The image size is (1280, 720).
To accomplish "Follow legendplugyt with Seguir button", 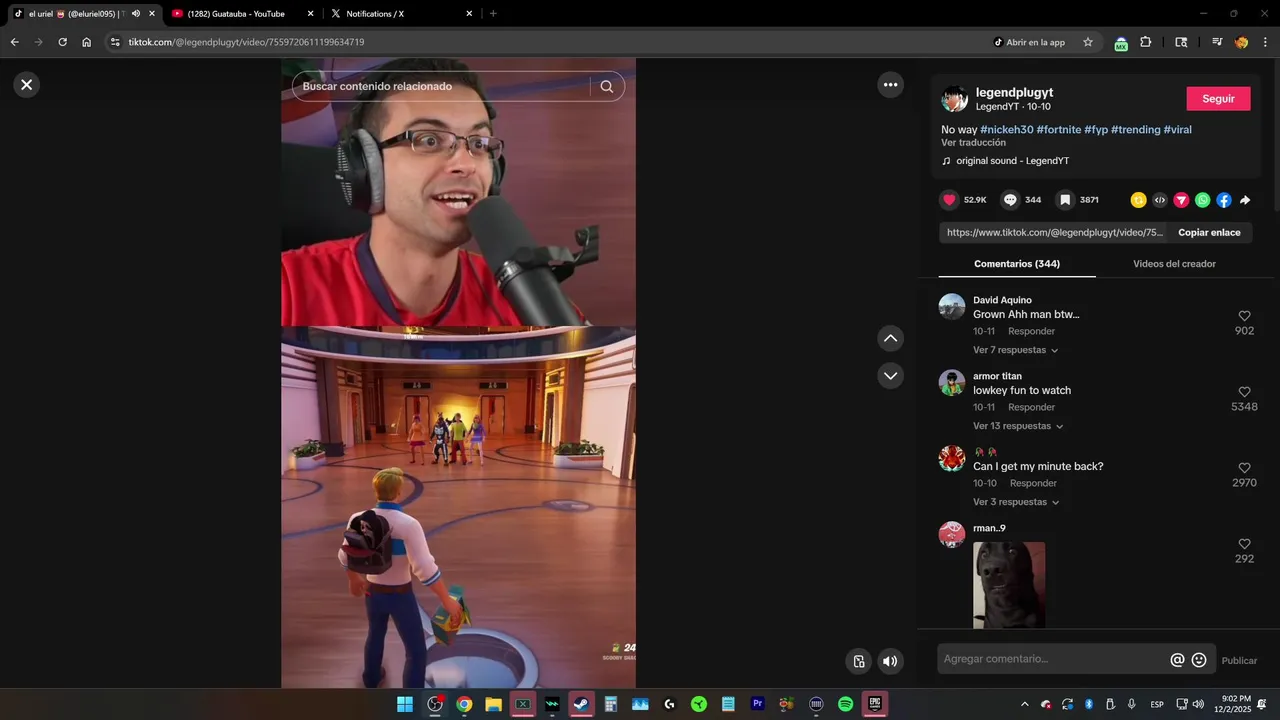I will (x=1218, y=99).
